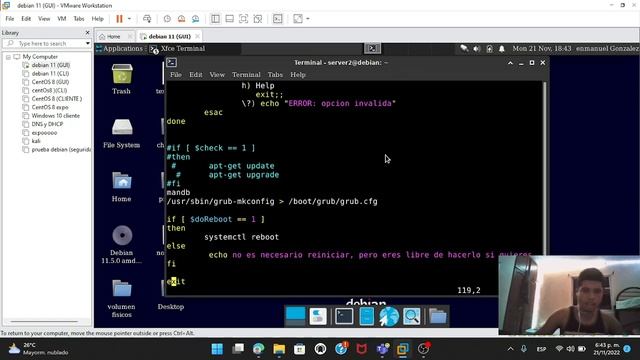
Task: Open VMware Edit menu
Action: [26, 19]
